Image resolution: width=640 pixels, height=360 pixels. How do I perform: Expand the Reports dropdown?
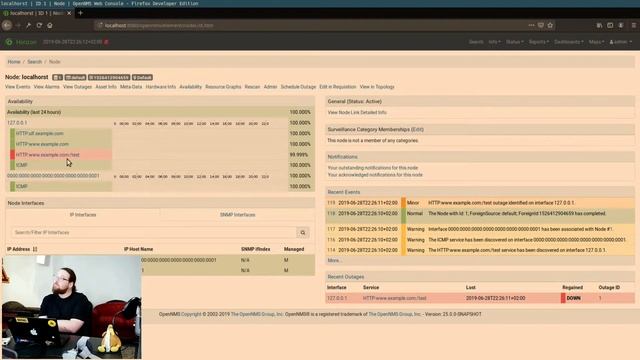tap(539, 42)
